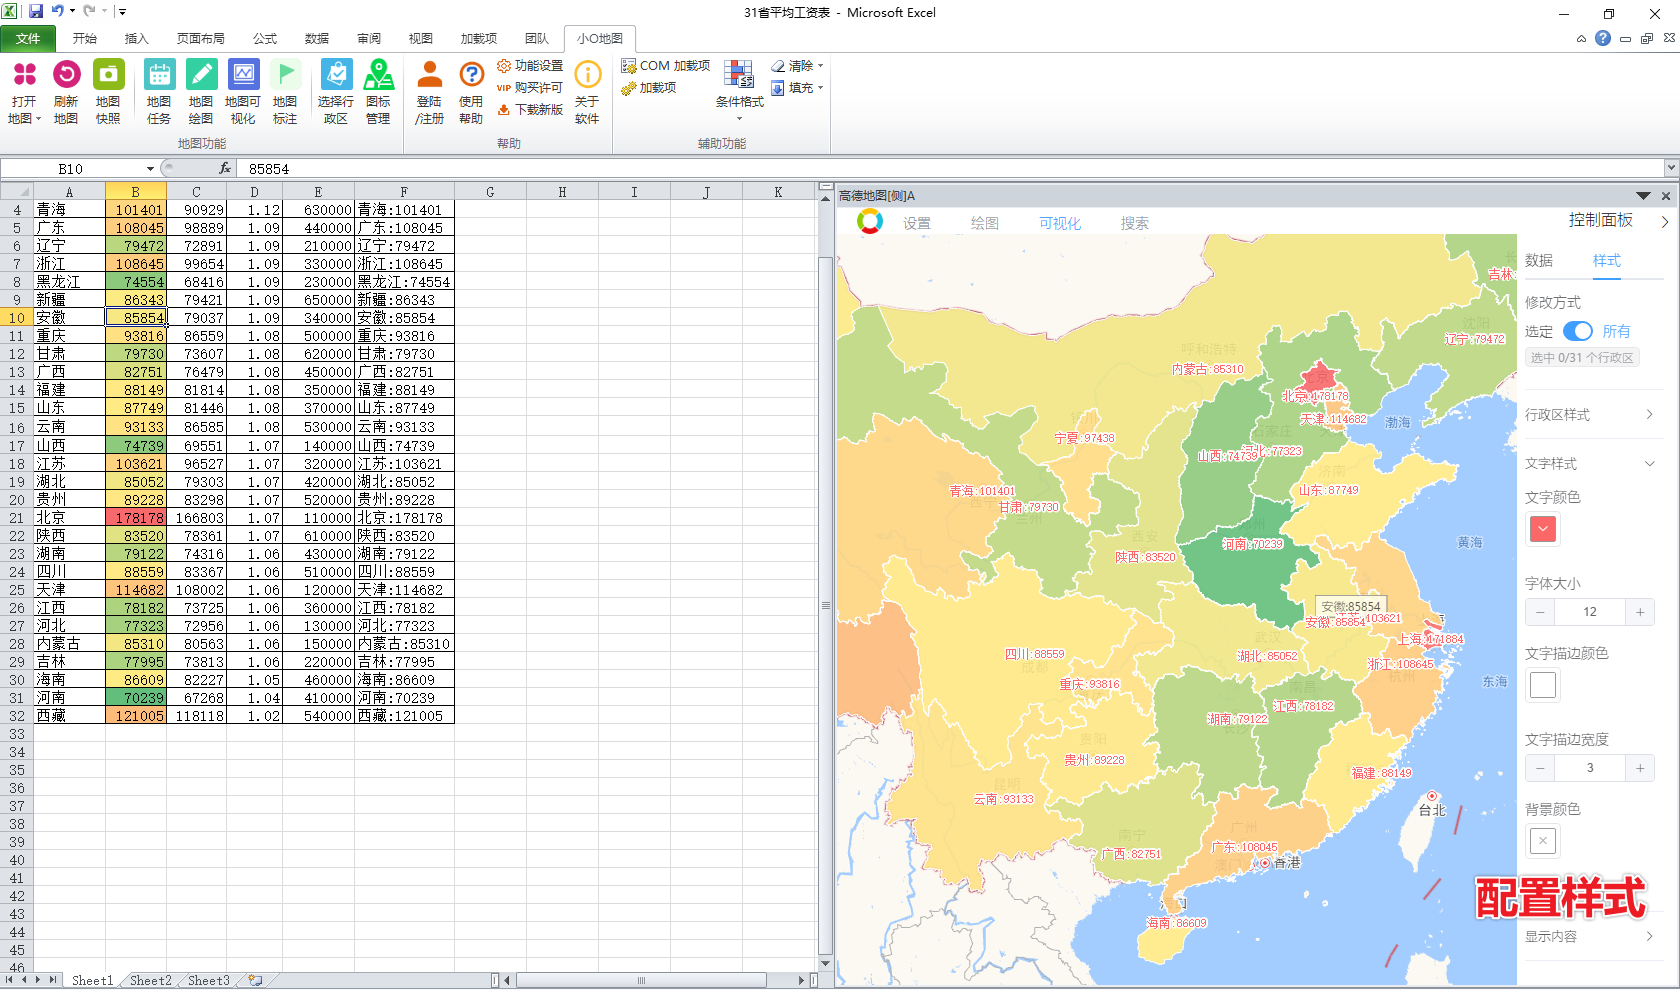This screenshot has width=1680, height=990.
Task: Toggle the 选定/所有 switch
Action: pos(1577,331)
